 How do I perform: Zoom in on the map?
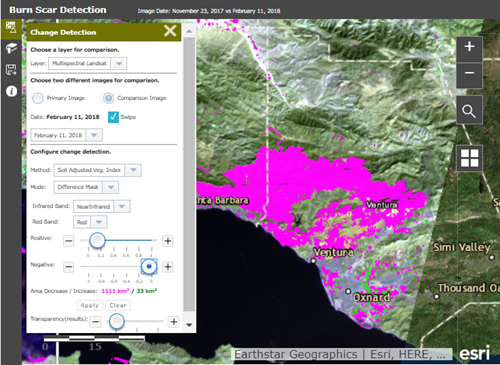469,46
